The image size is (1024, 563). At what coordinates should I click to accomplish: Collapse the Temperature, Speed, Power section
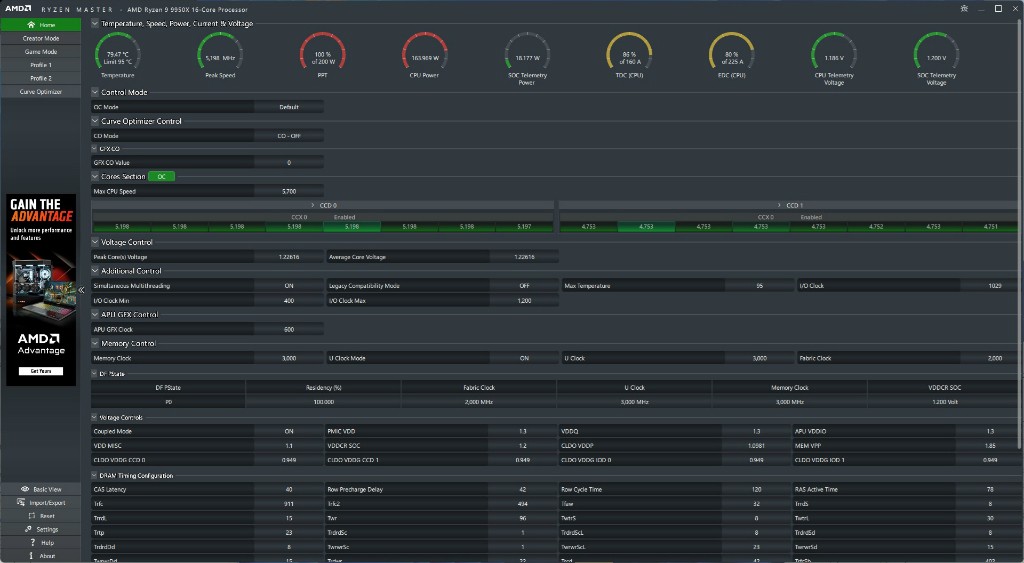tap(95, 23)
